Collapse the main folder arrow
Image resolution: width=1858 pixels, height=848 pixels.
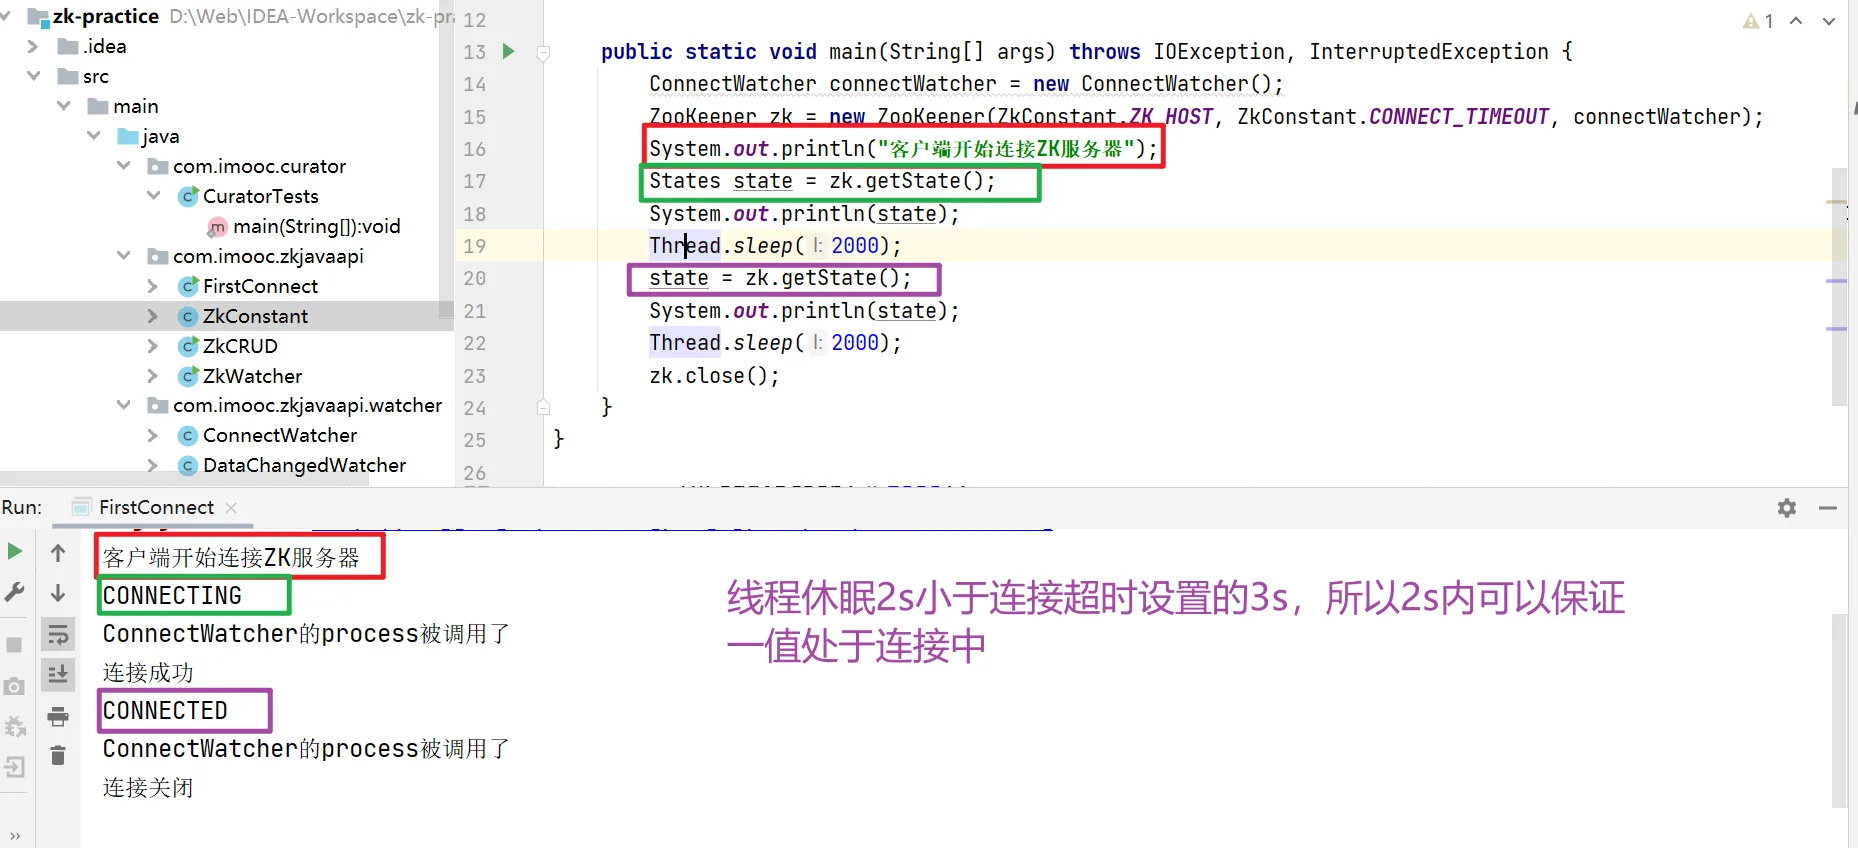click(x=64, y=106)
